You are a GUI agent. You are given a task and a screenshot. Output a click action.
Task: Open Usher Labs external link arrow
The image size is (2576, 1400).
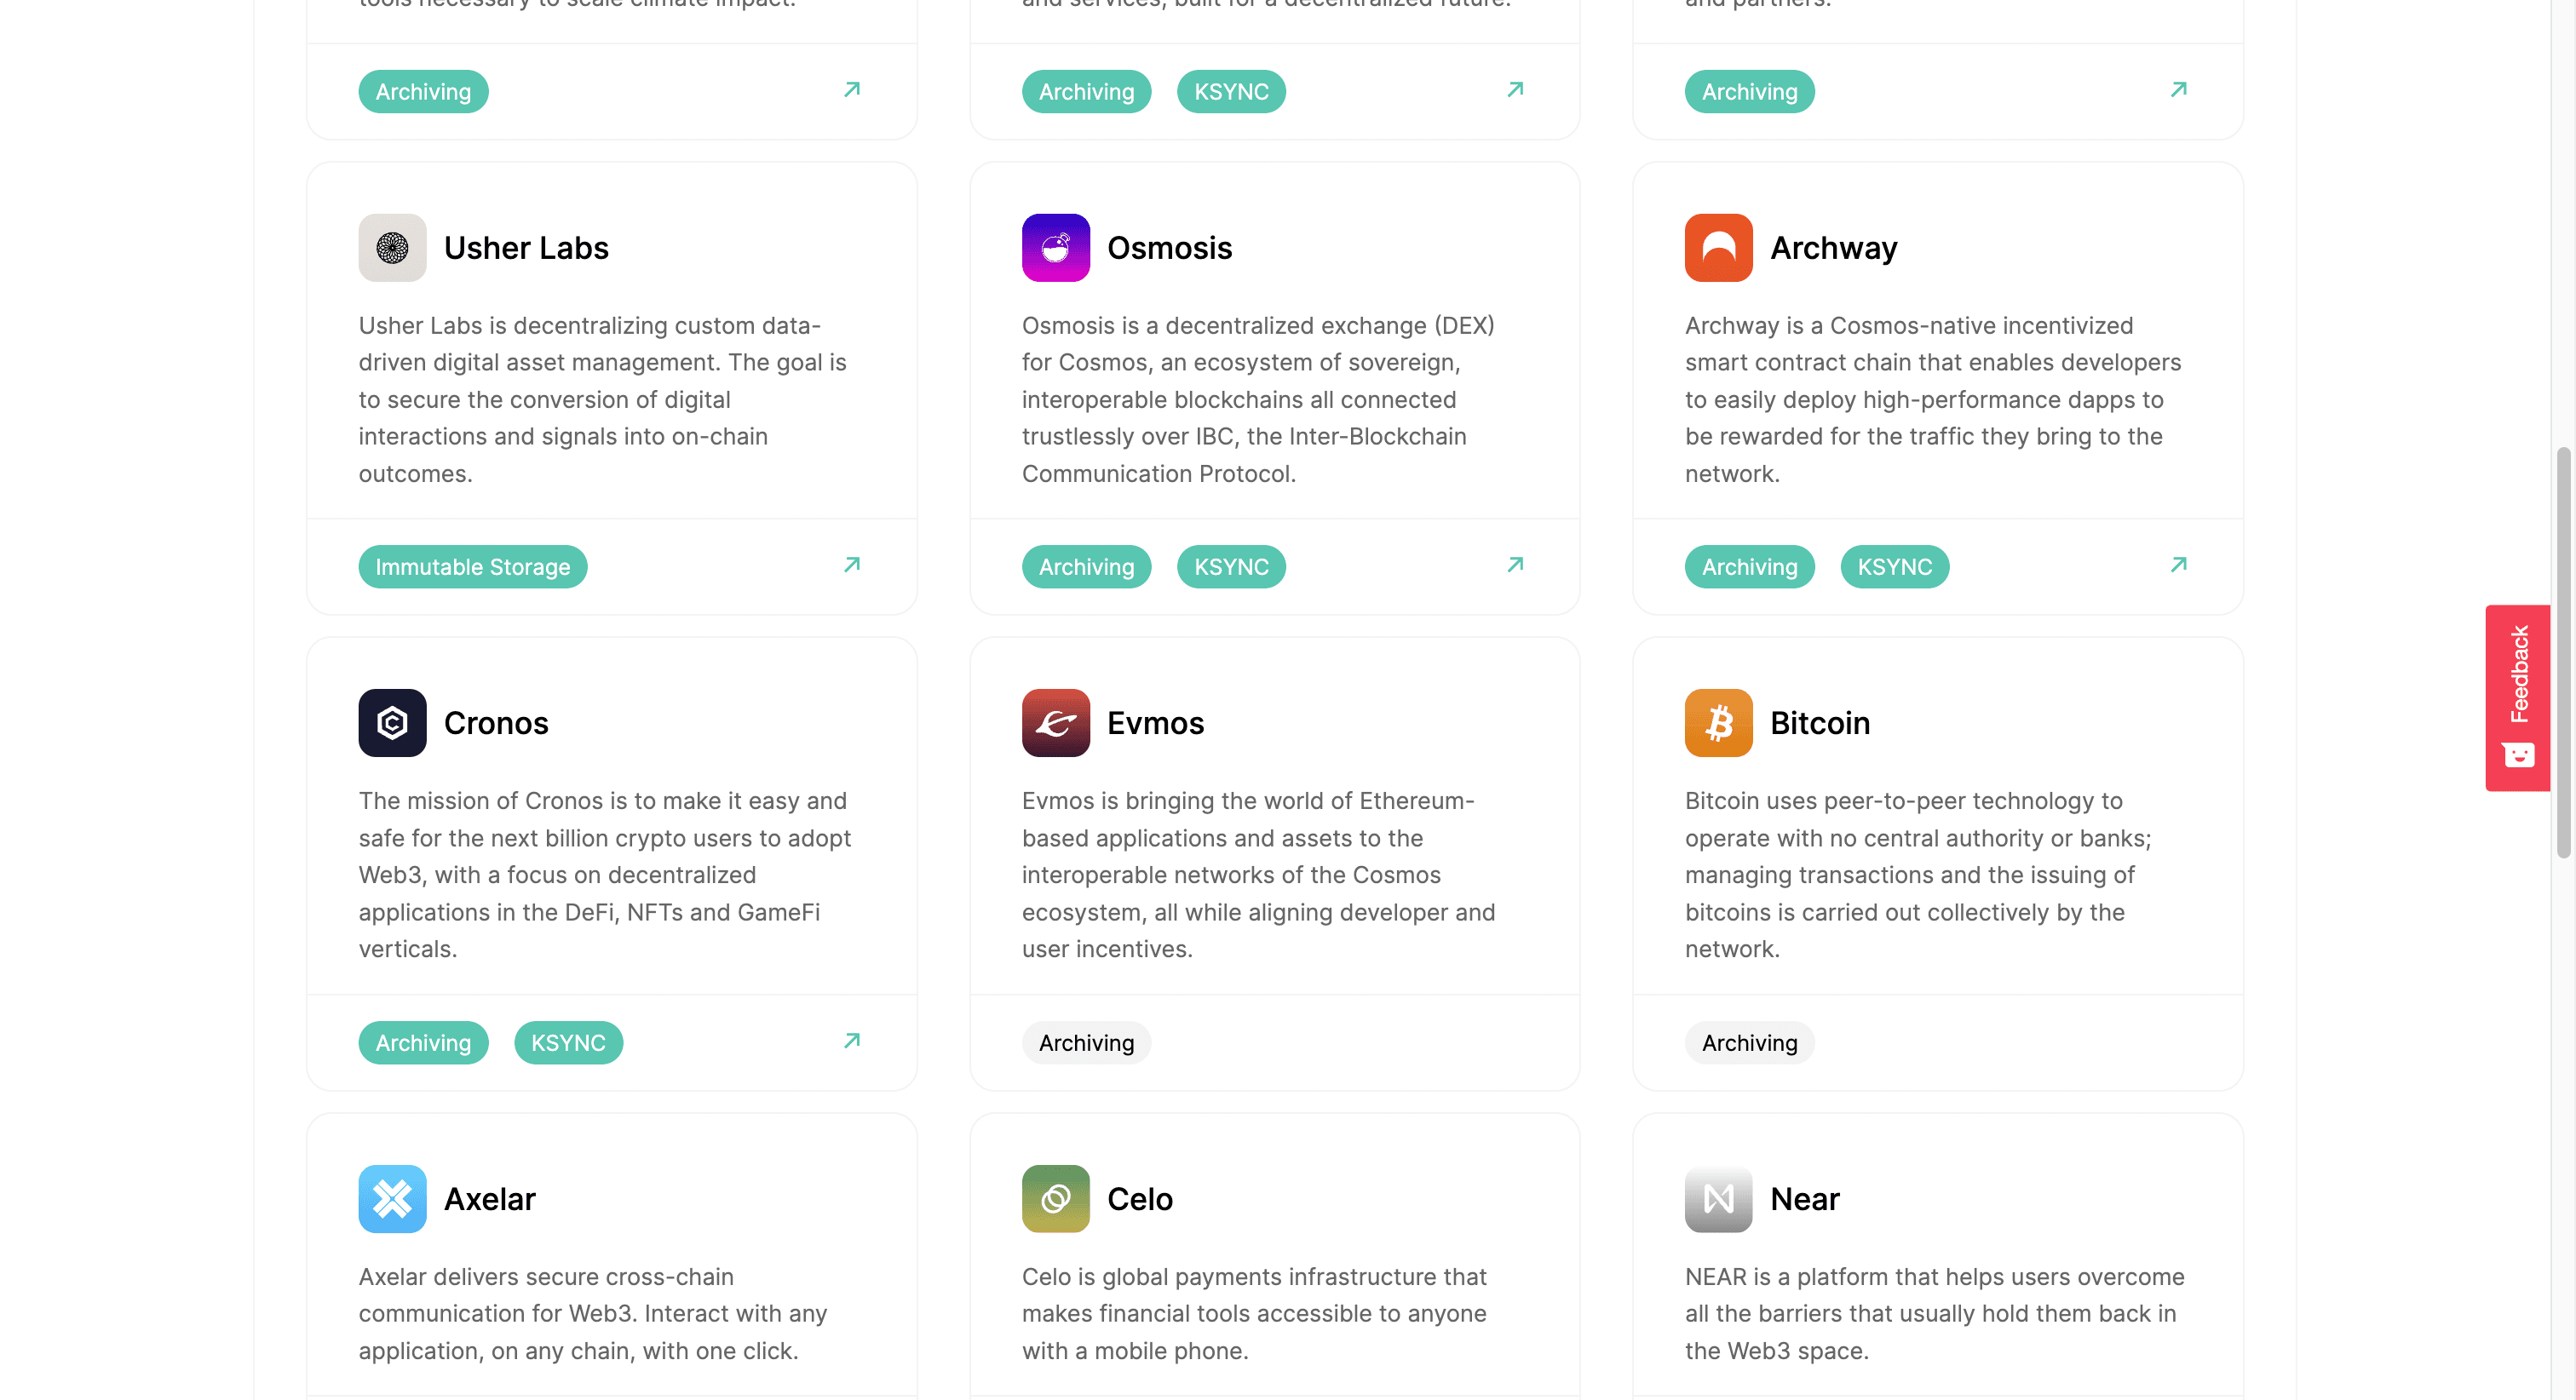852,565
